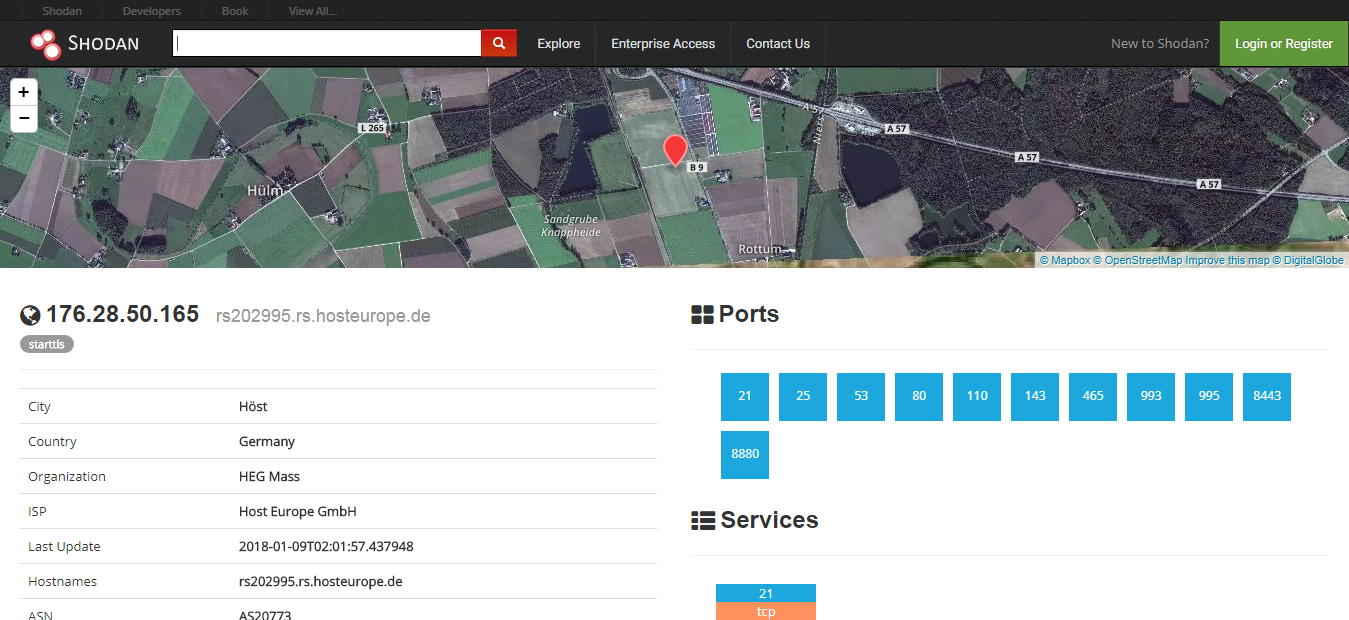Focus the Shodan search input field
The width and height of the screenshot is (1349, 620).
pyautogui.click(x=327, y=43)
